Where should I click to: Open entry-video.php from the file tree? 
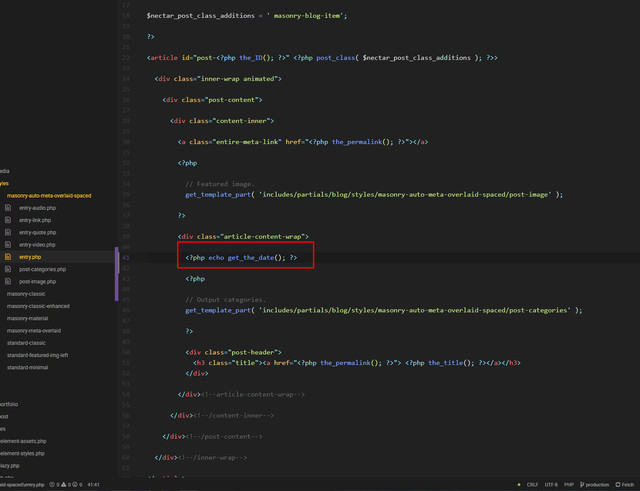37,244
